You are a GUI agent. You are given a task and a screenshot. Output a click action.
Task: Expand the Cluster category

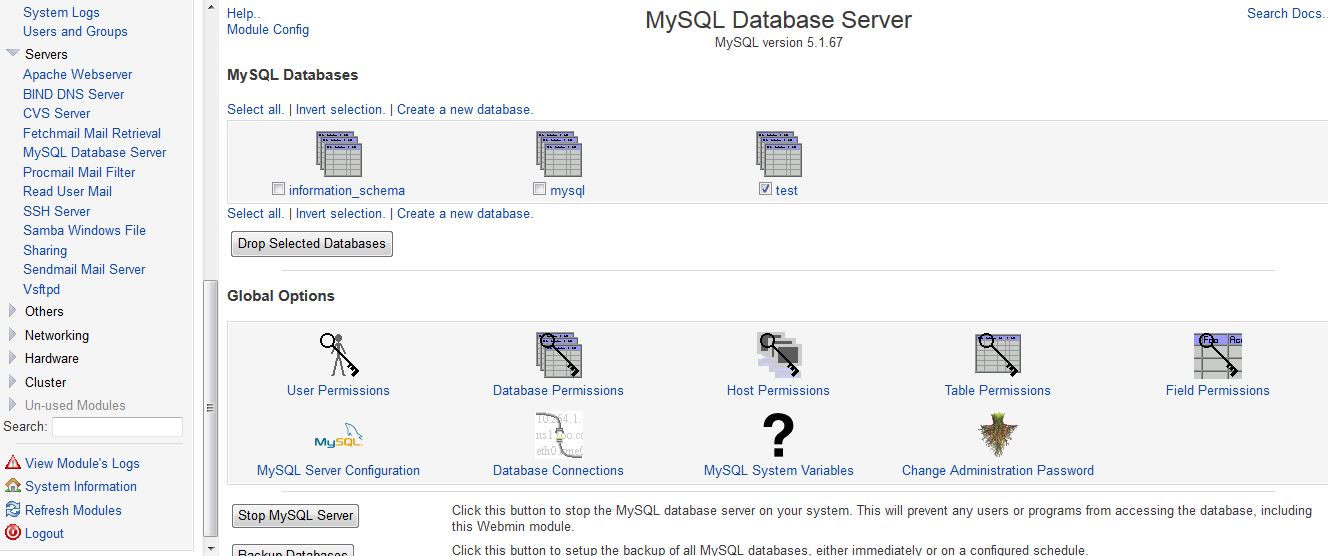(13, 382)
